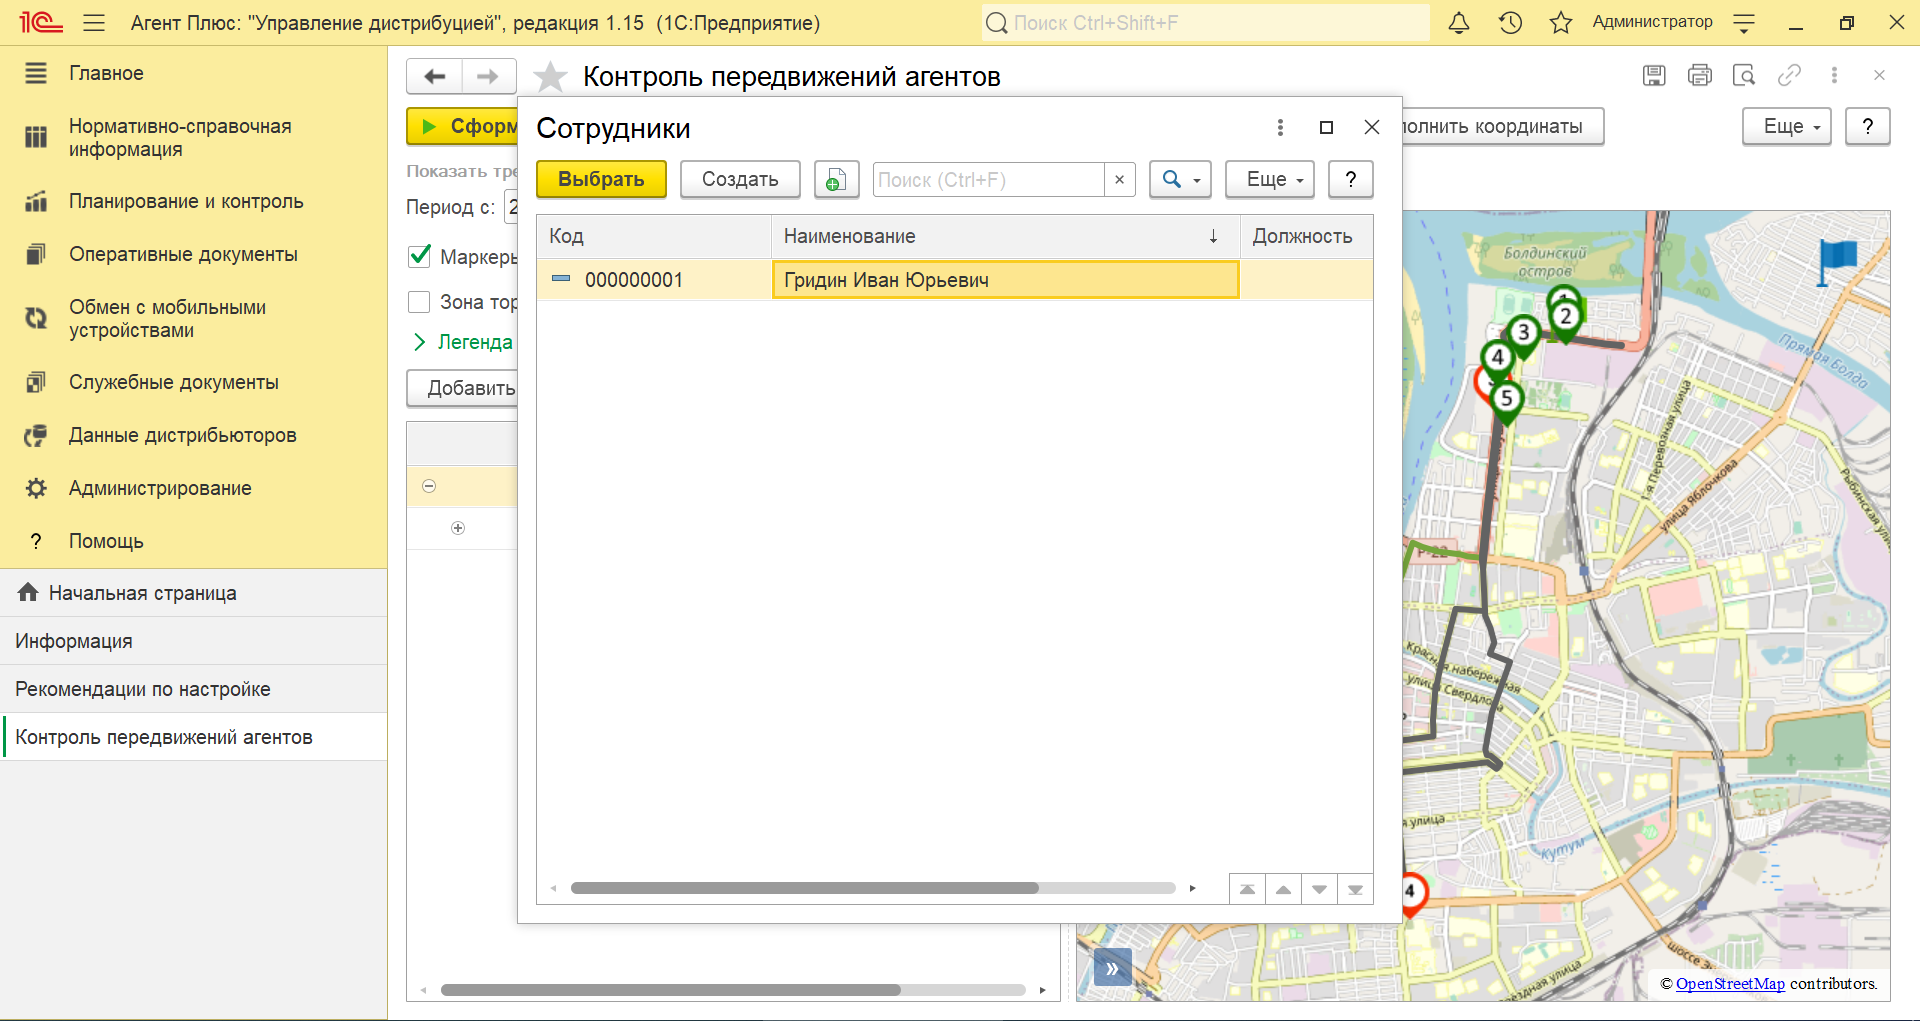1920x1021 pixels.
Task: Click the Сформировать button
Action: (x=462, y=126)
